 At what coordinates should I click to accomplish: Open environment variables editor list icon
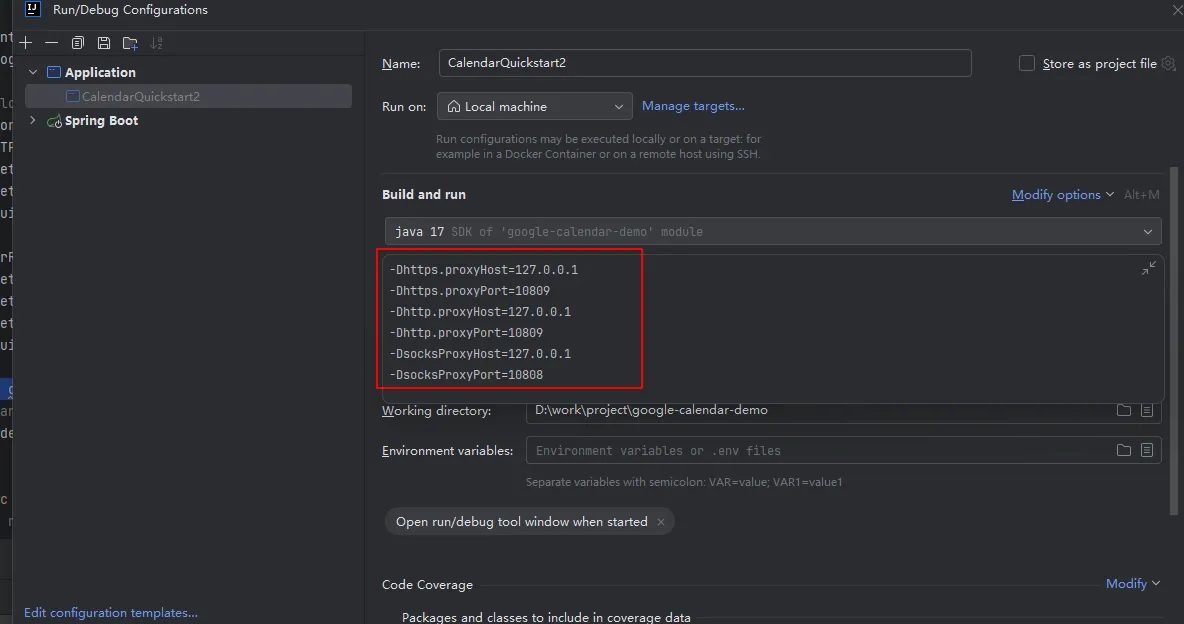tap(1147, 450)
